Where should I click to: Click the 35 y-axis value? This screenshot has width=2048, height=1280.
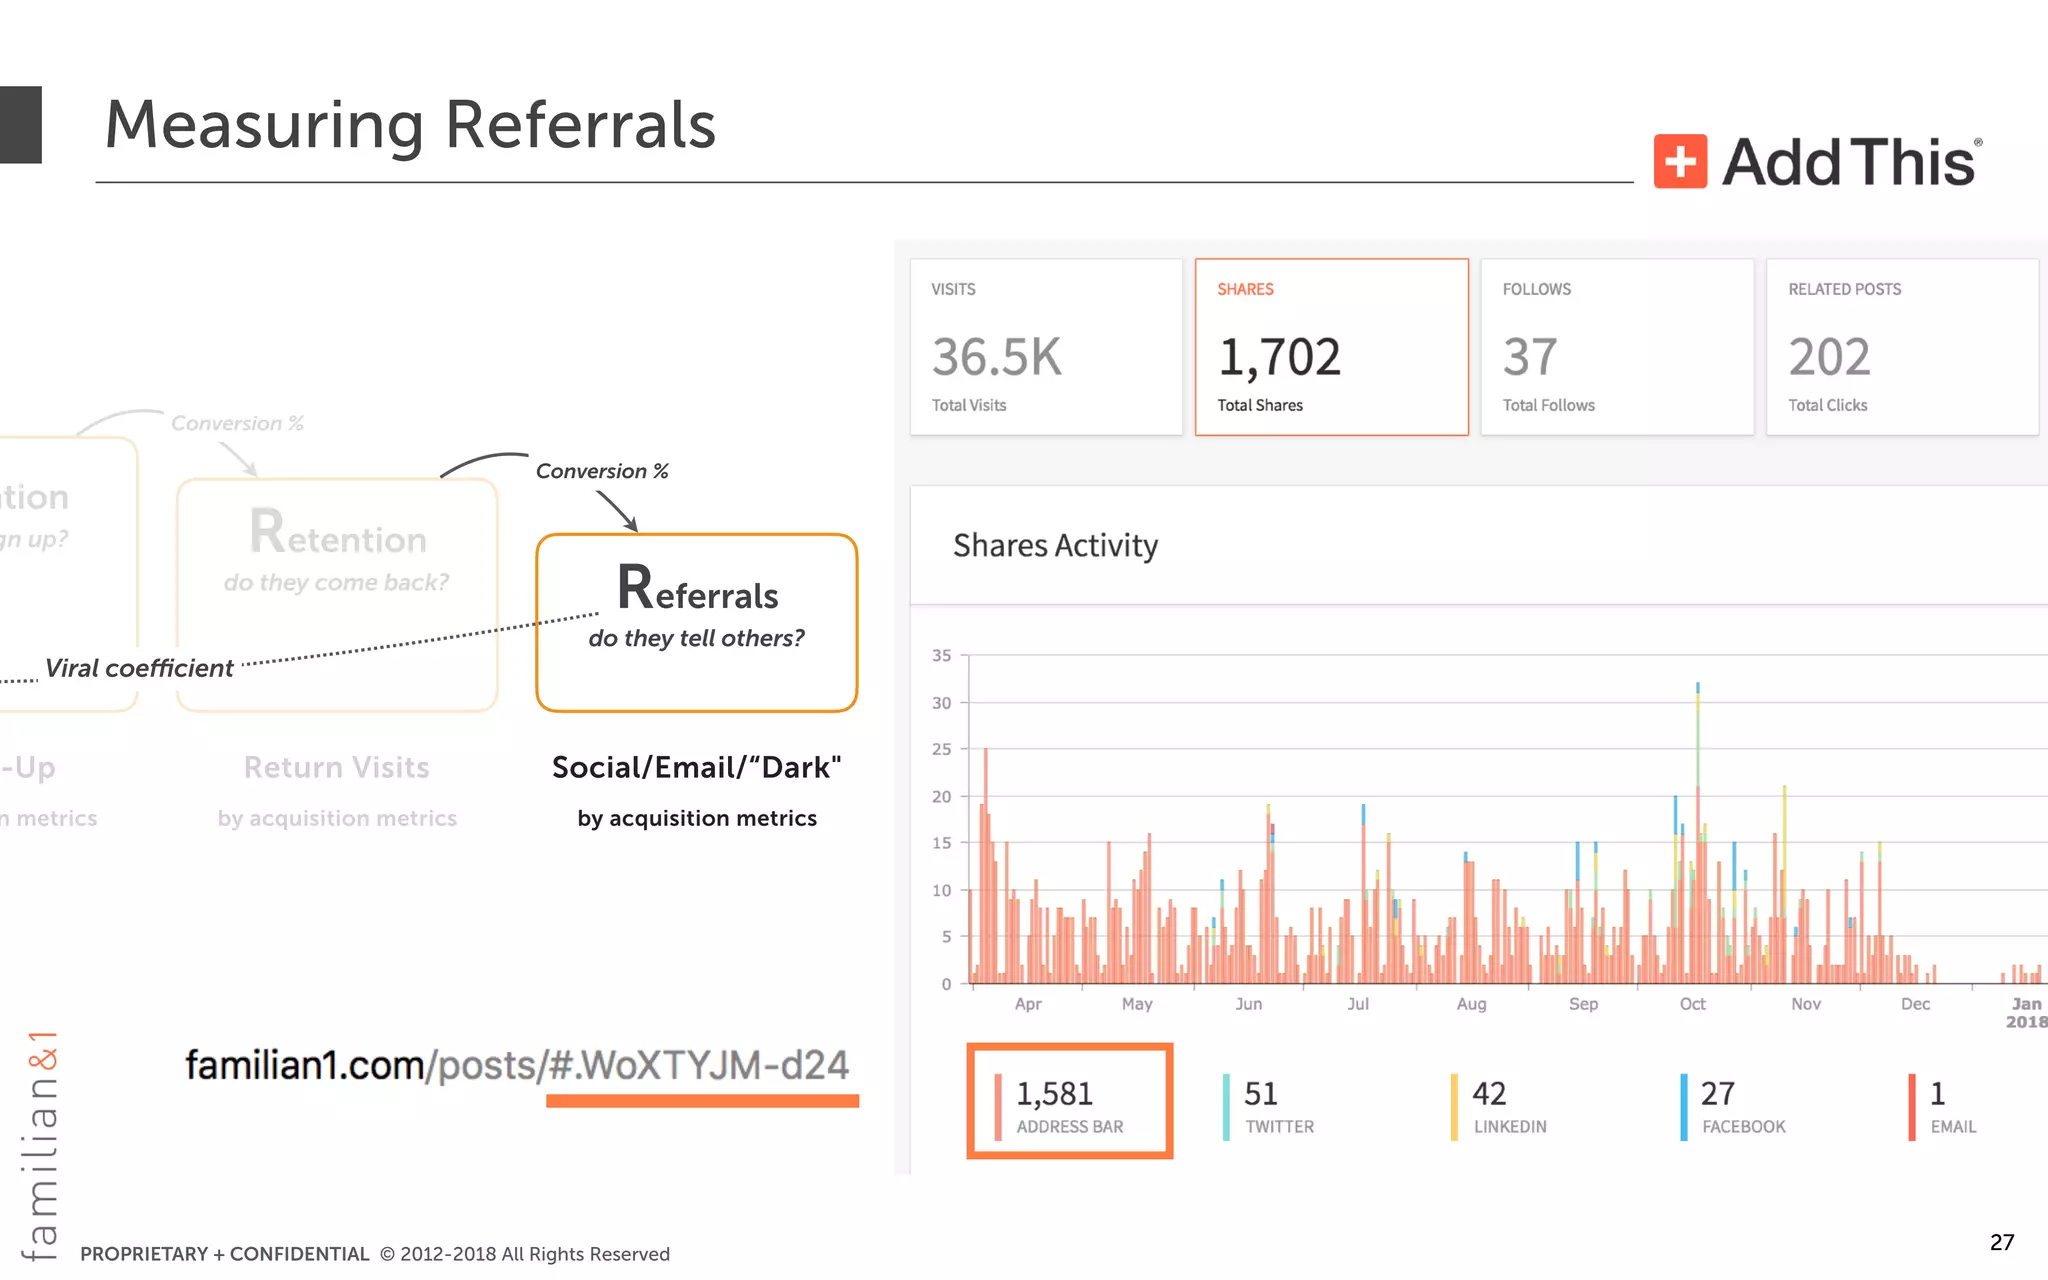[x=942, y=656]
